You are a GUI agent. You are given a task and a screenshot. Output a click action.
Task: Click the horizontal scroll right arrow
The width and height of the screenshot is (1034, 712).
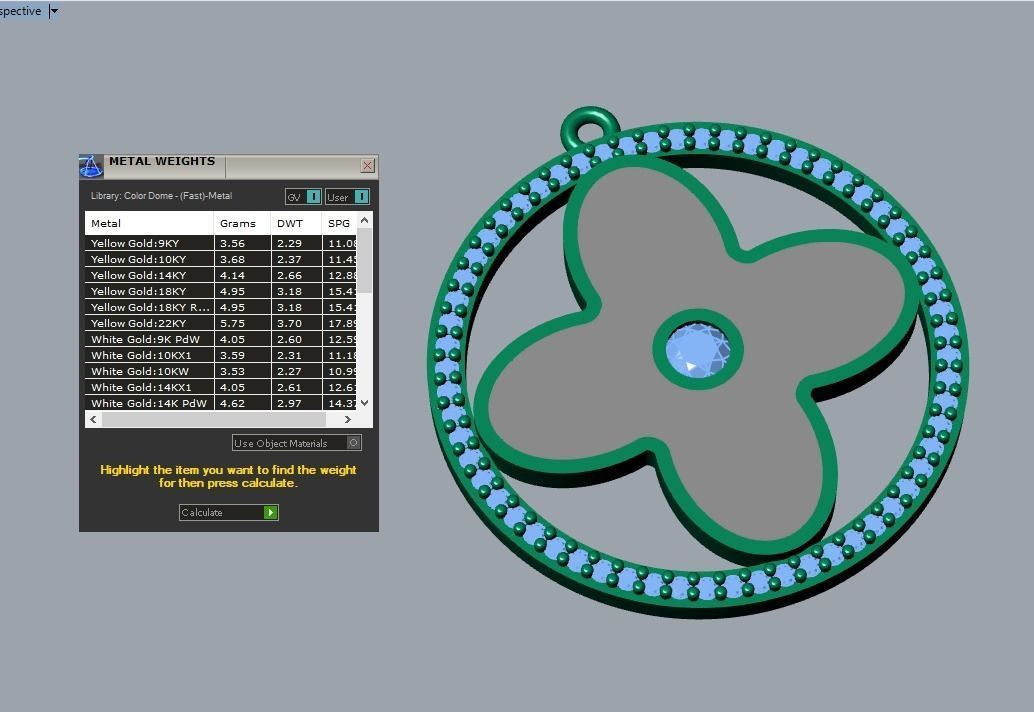[348, 419]
